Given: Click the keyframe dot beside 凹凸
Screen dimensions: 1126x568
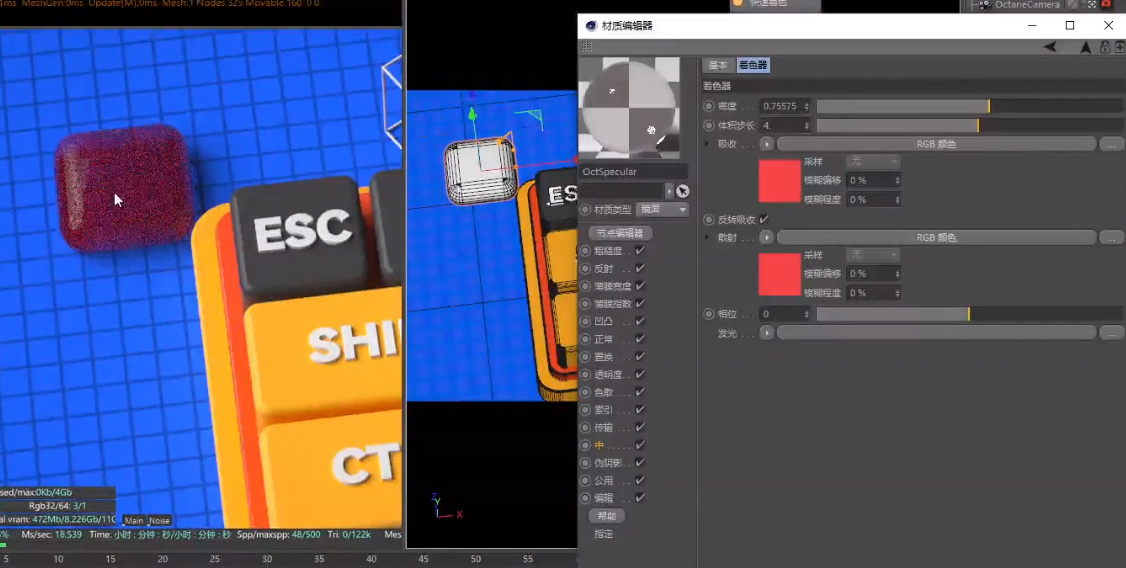Looking at the screenshot, I should pyautogui.click(x=585, y=321).
